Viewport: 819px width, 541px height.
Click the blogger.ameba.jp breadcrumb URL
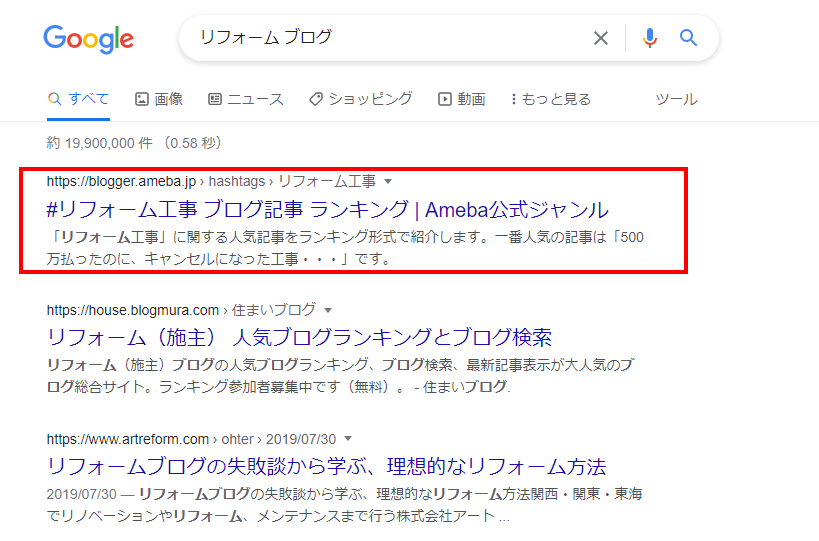[121, 181]
